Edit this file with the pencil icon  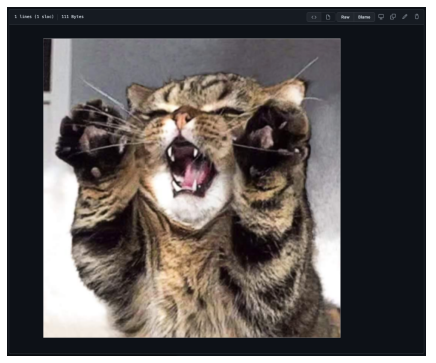[x=405, y=17]
